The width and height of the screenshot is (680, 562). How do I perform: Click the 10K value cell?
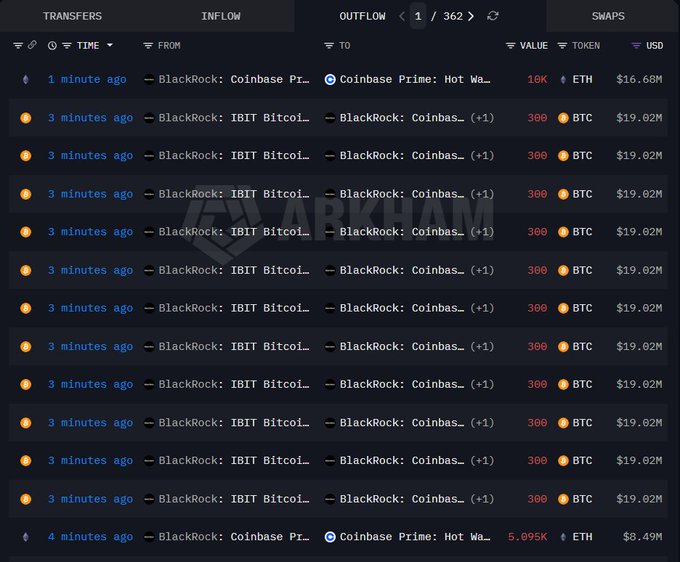[537, 79]
